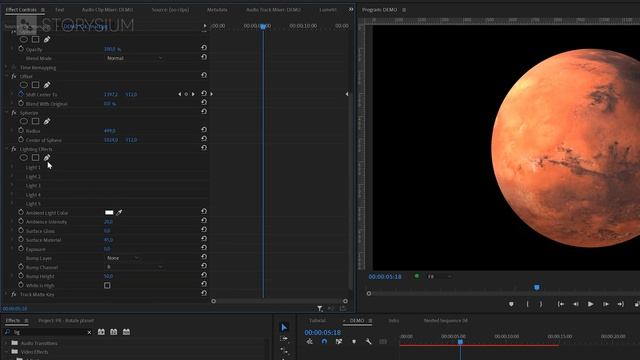
Task: Expand the Light 1 properties
Action: point(12,167)
